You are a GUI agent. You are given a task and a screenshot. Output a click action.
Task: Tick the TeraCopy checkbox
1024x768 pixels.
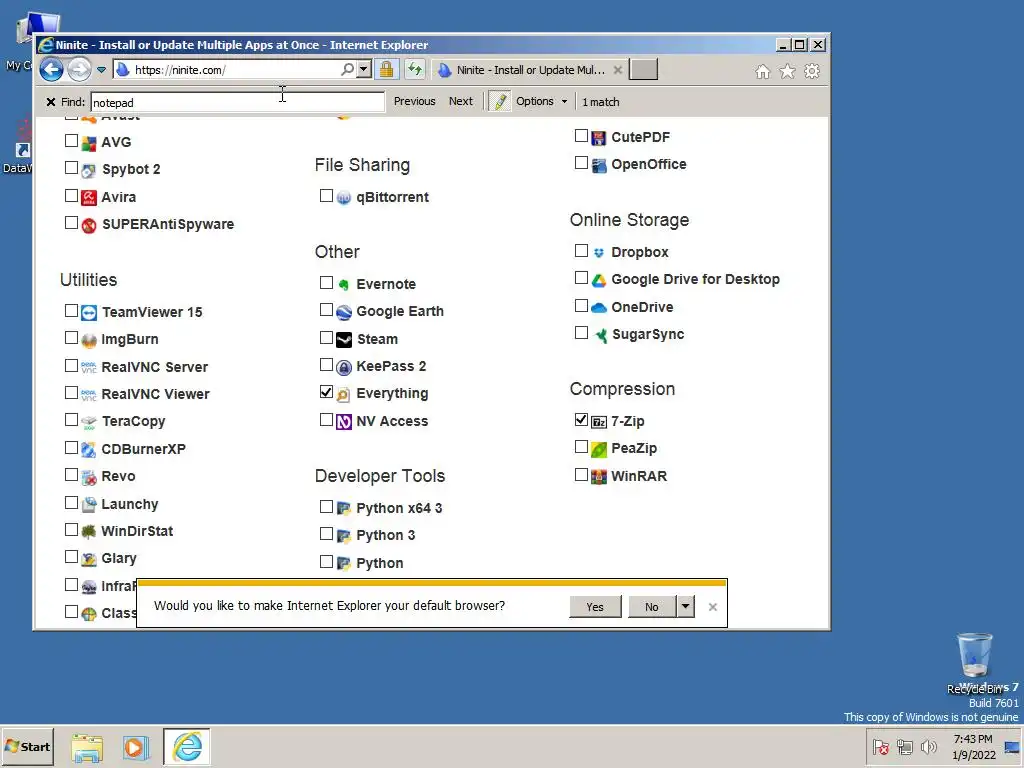tap(72, 420)
